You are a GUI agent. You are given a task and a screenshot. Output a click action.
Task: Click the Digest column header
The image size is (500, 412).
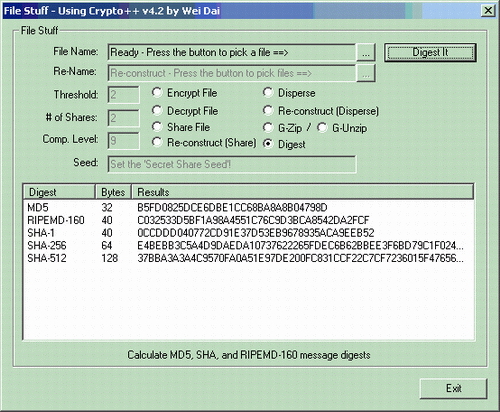coord(60,192)
